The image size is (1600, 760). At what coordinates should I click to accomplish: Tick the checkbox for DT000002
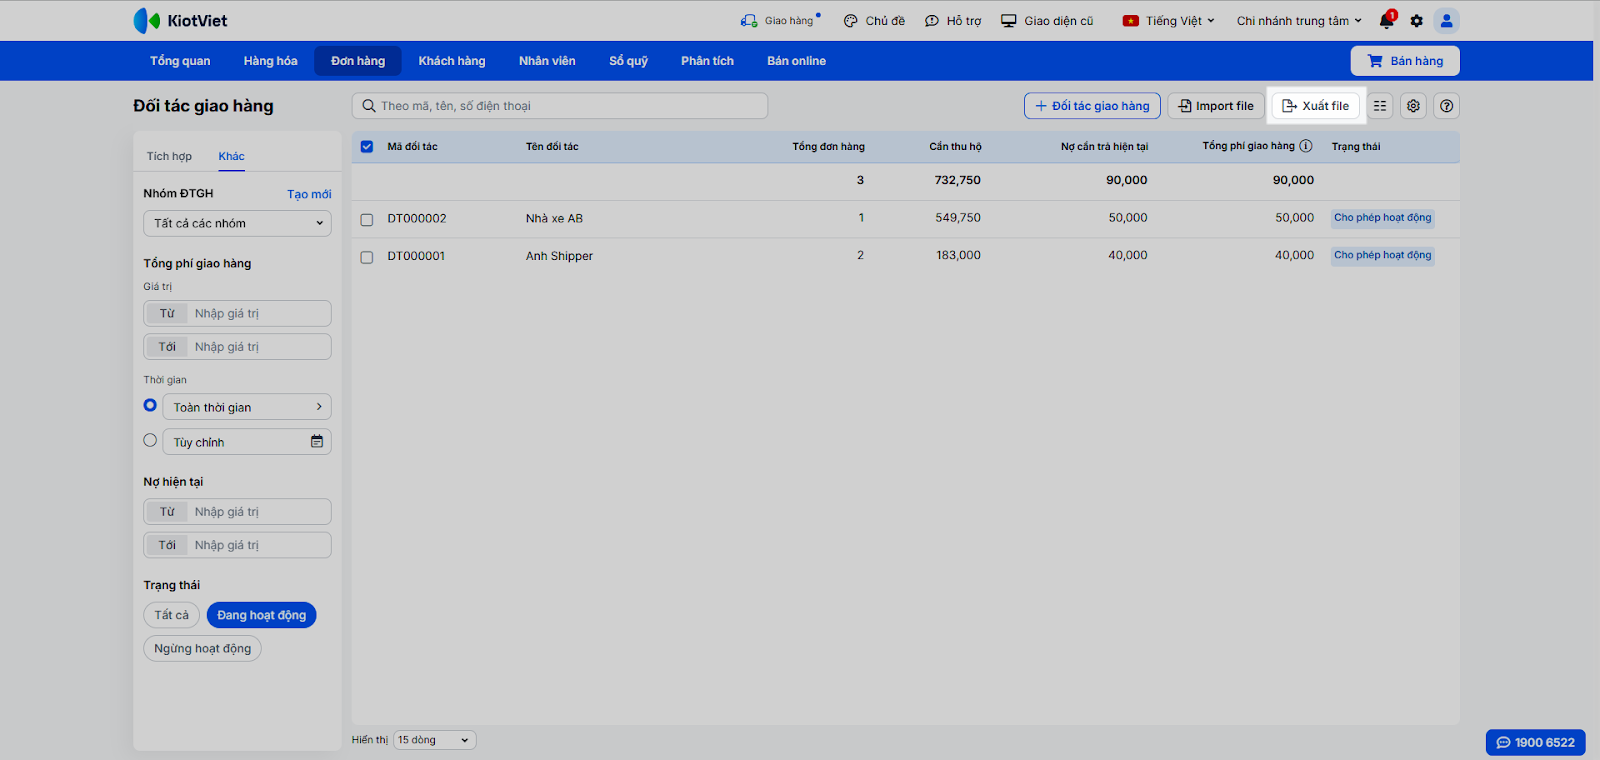367,219
